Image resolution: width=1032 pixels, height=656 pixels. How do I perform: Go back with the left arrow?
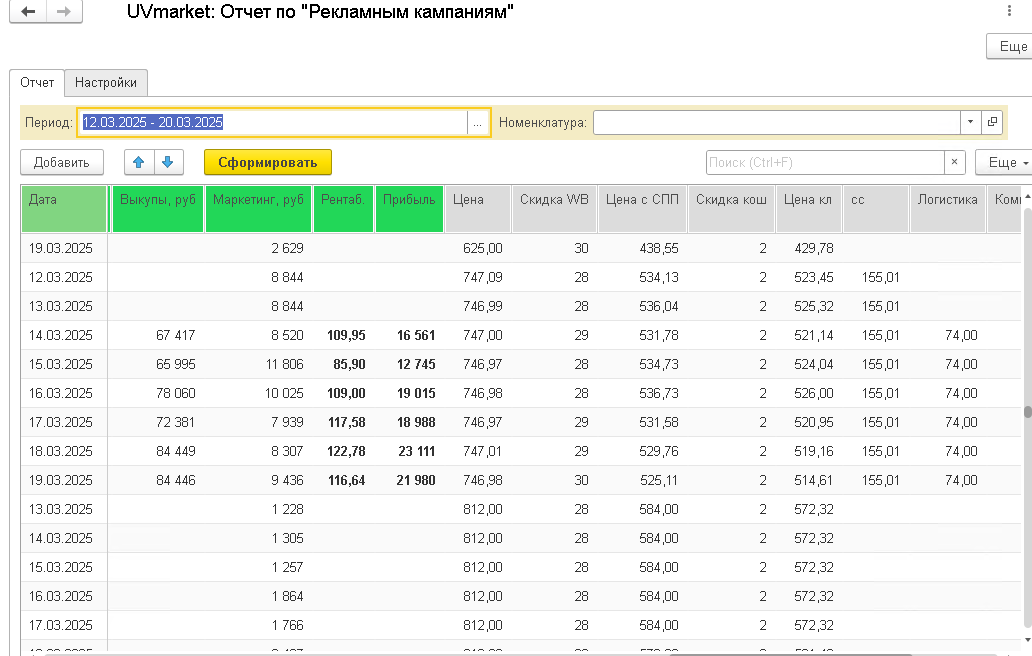tap(28, 11)
